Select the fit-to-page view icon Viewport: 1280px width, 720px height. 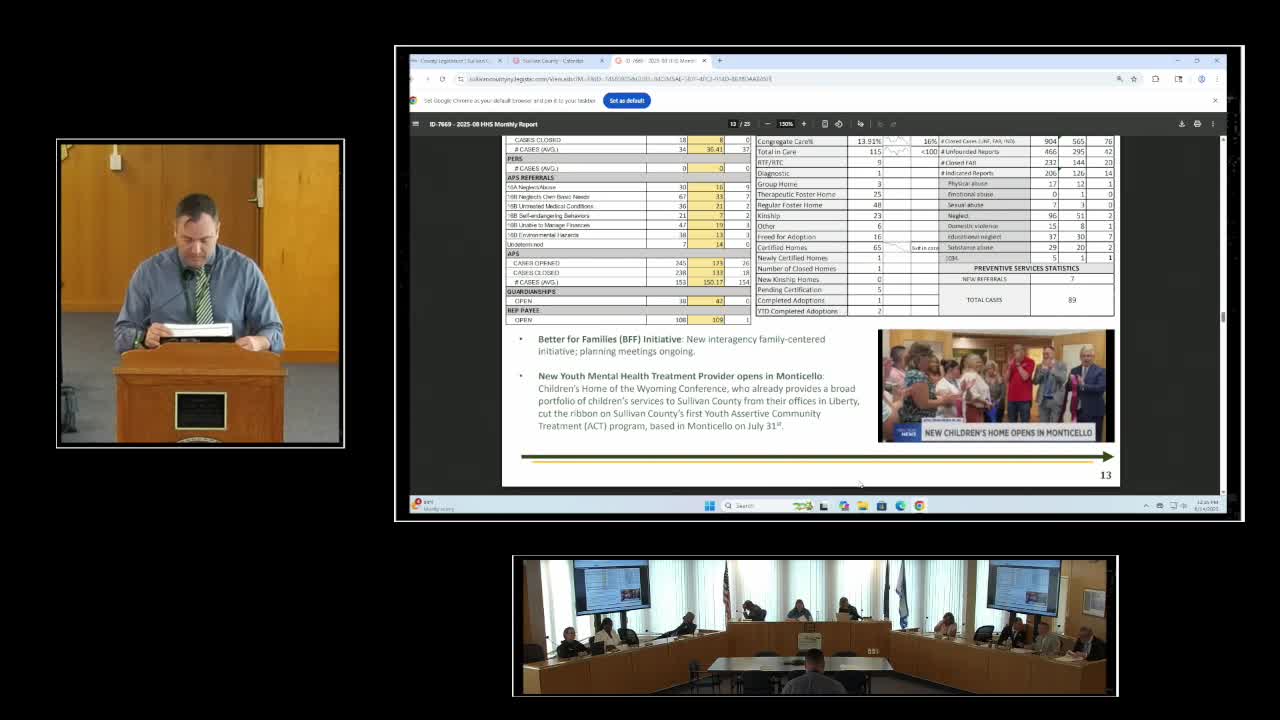pyautogui.click(x=825, y=124)
